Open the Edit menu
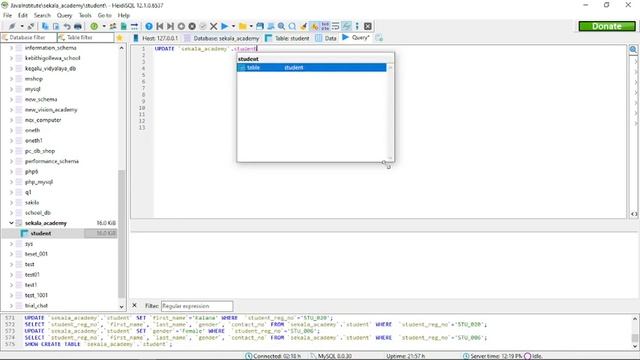Screen dimensions: 640x360 point(22,15)
